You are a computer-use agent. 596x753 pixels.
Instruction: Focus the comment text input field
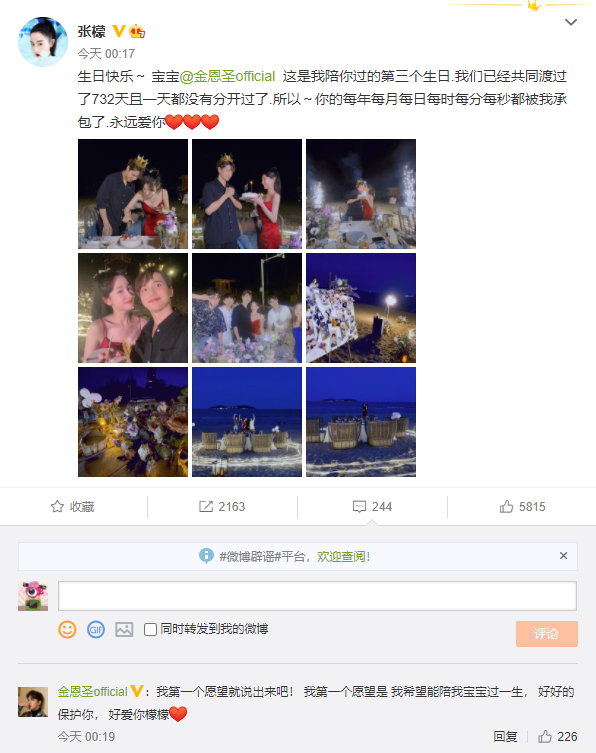317,596
